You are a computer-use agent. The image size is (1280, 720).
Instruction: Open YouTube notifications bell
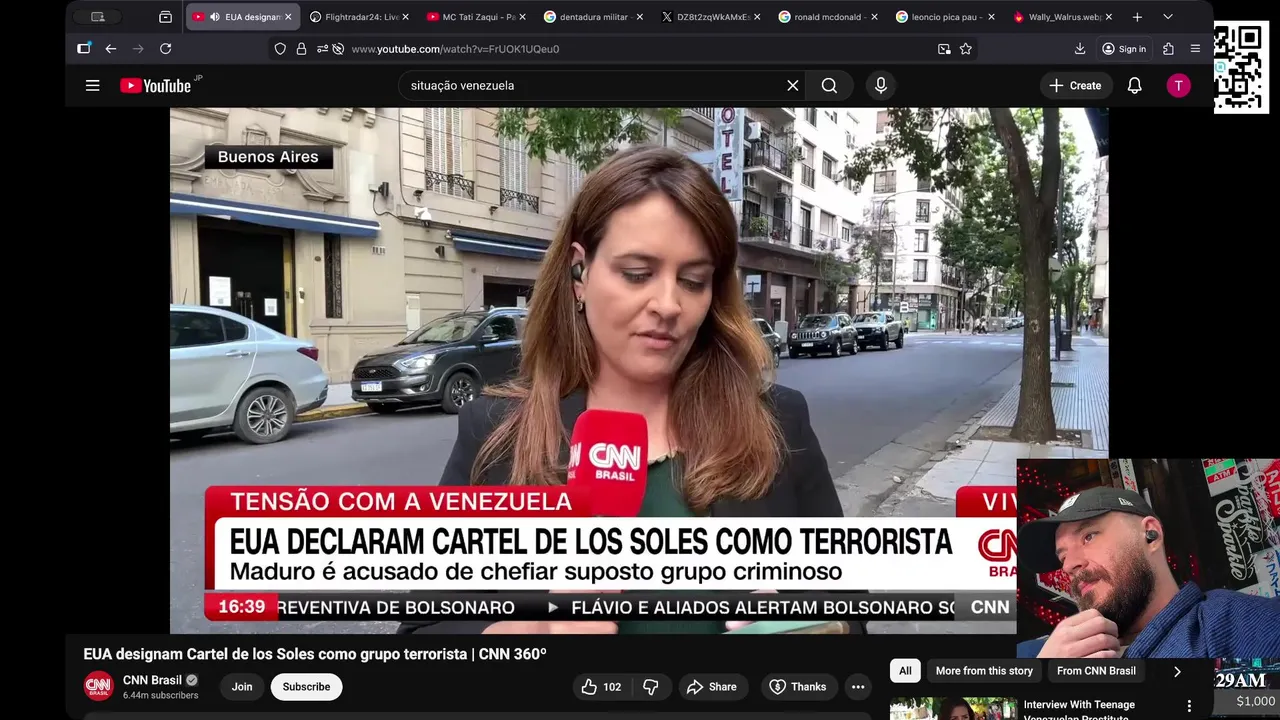click(1134, 86)
